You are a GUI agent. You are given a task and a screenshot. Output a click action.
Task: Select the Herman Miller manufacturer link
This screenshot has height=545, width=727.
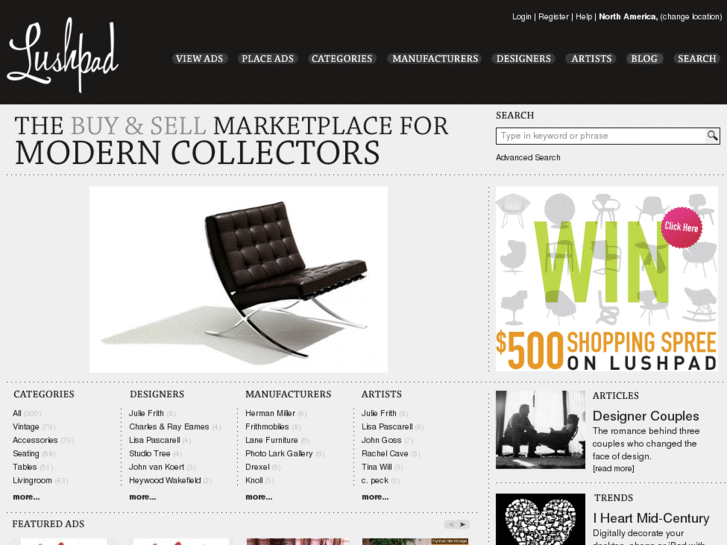click(x=270, y=413)
